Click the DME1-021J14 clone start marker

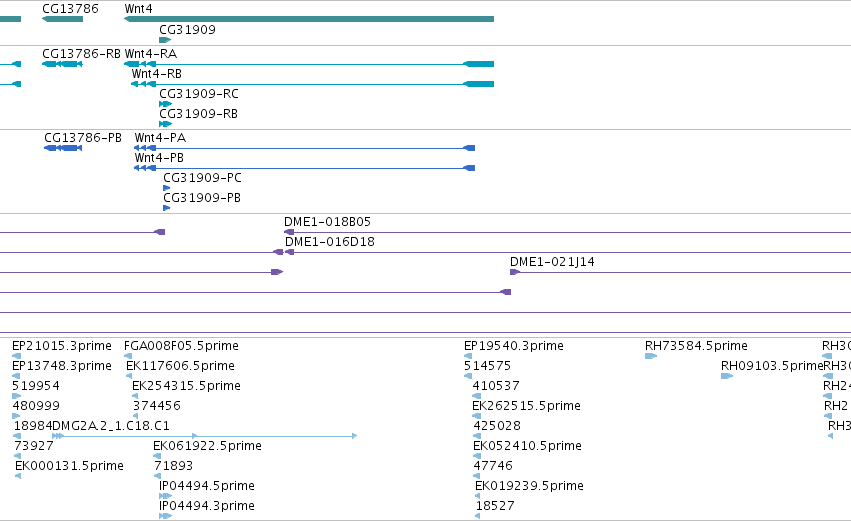click(x=515, y=272)
